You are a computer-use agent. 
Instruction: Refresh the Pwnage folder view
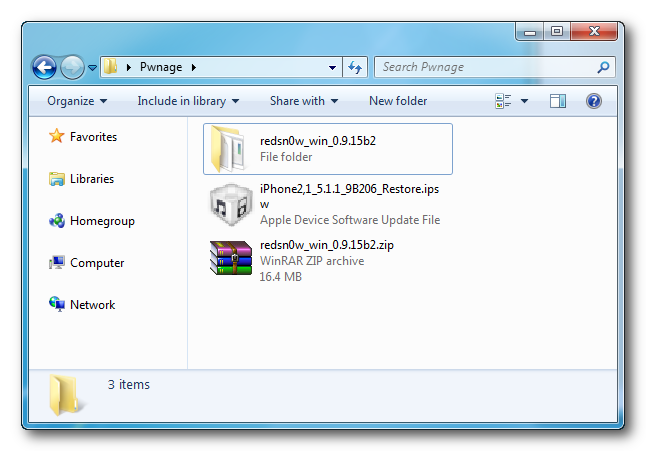click(x=355, y=67)
